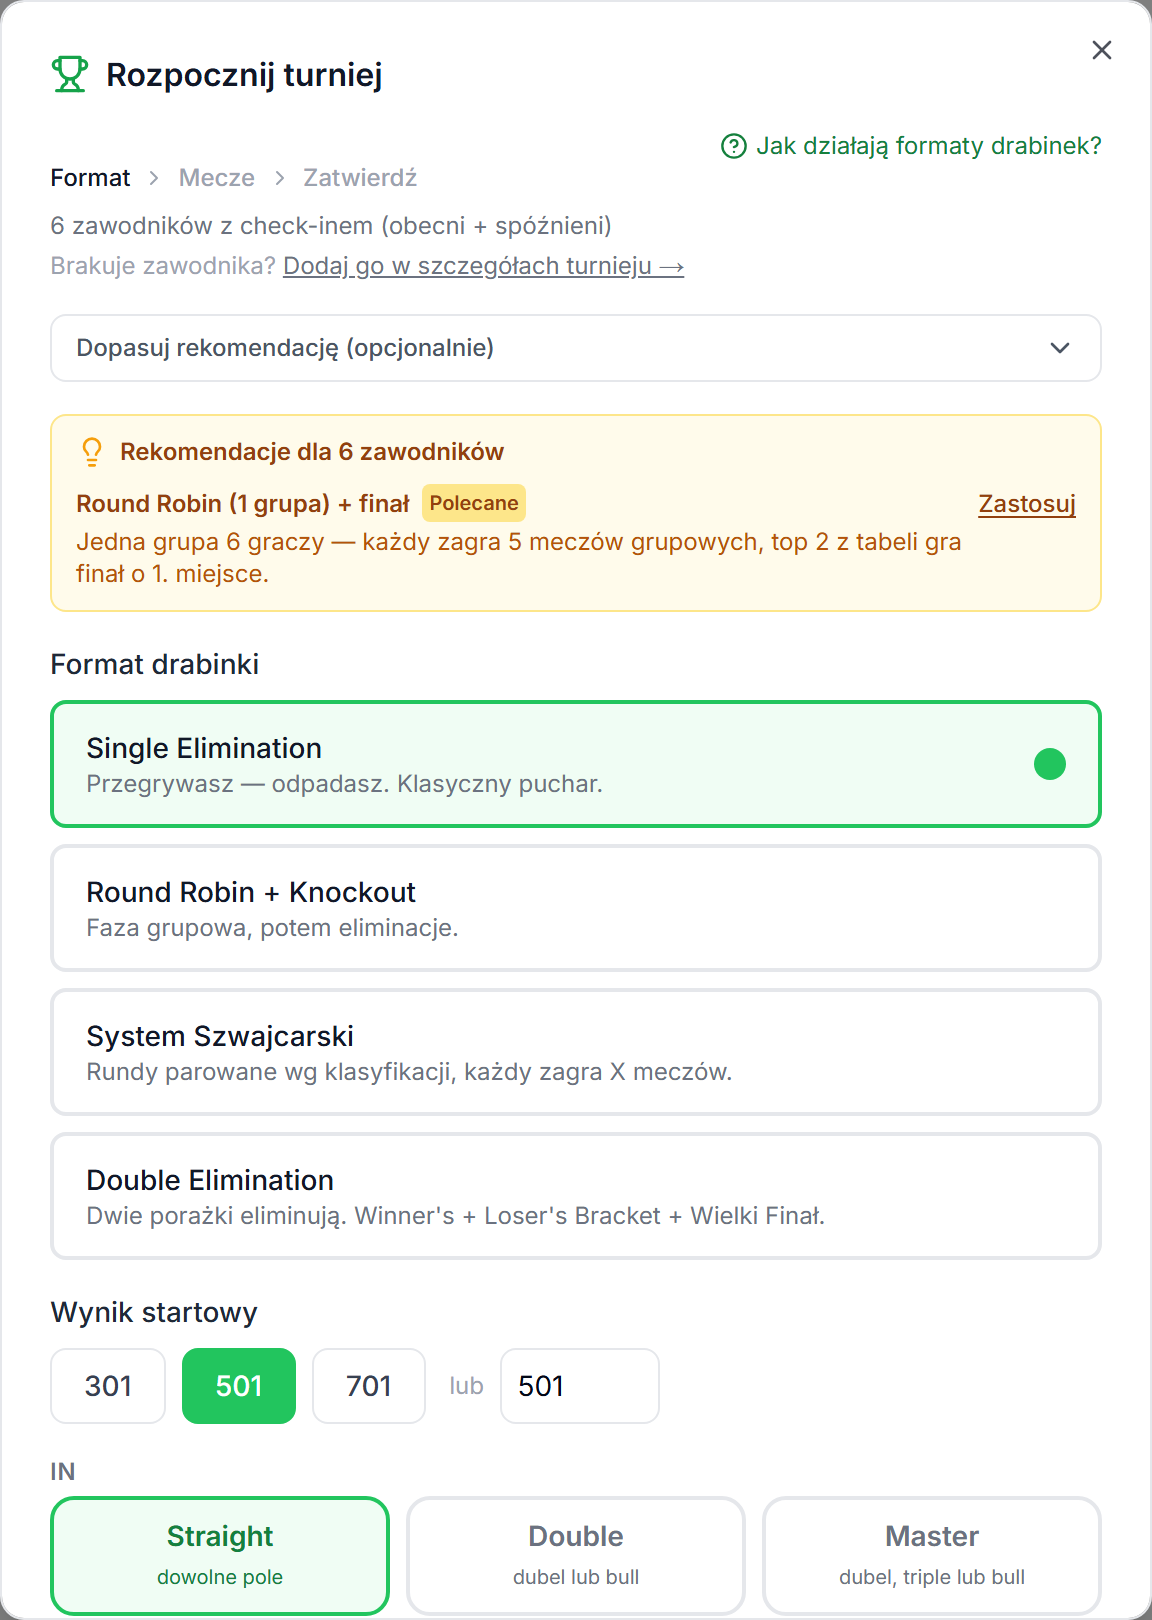
Task: Select Round Robin + Knockout format
Action: point(576,908)
